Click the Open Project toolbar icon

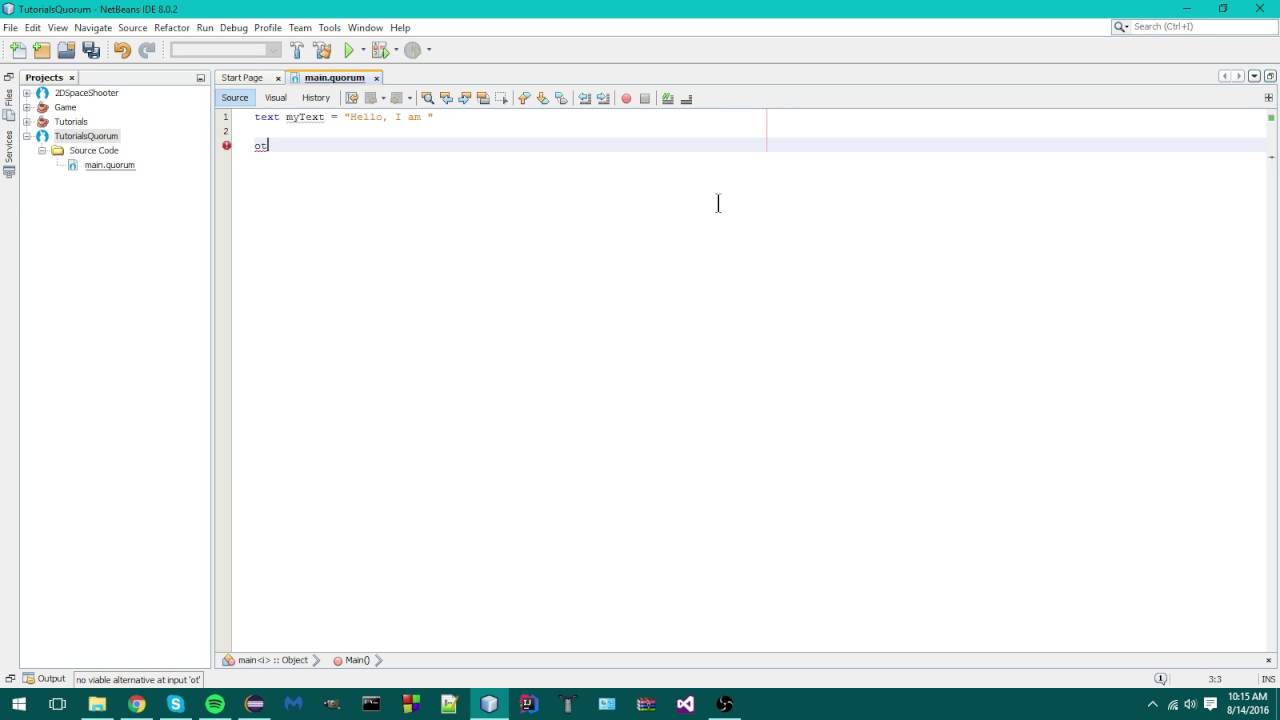(x=66, y=50)
